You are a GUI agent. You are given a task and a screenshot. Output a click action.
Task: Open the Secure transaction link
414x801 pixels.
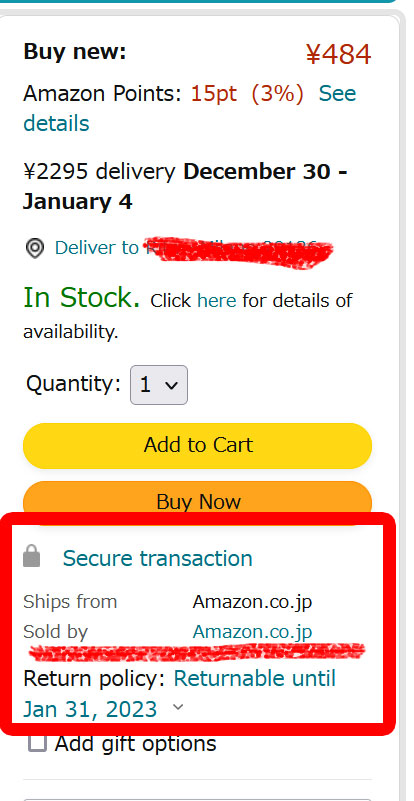157,558
